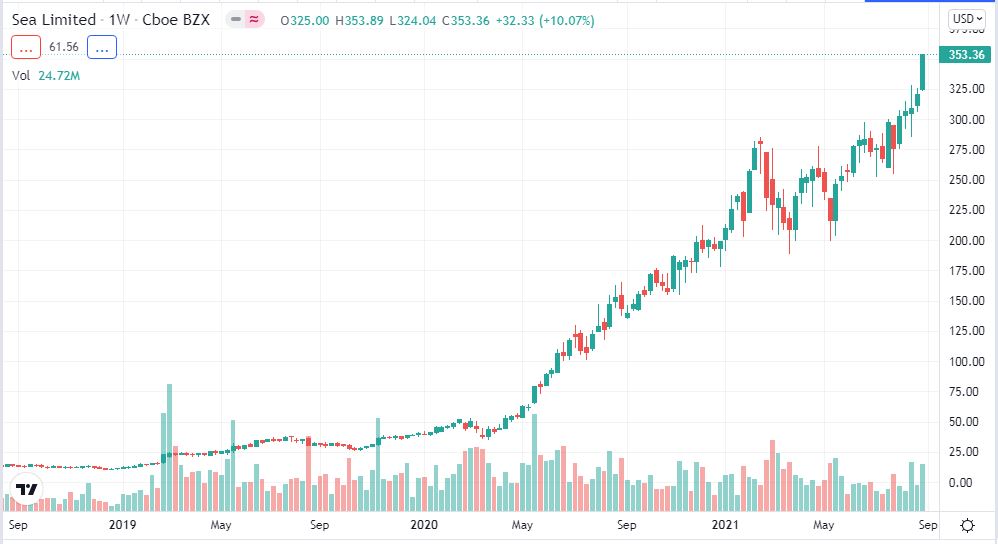Click the 2021 label on time axis
The width and height of the screenshot is (998, 544).
click(725, 525)
